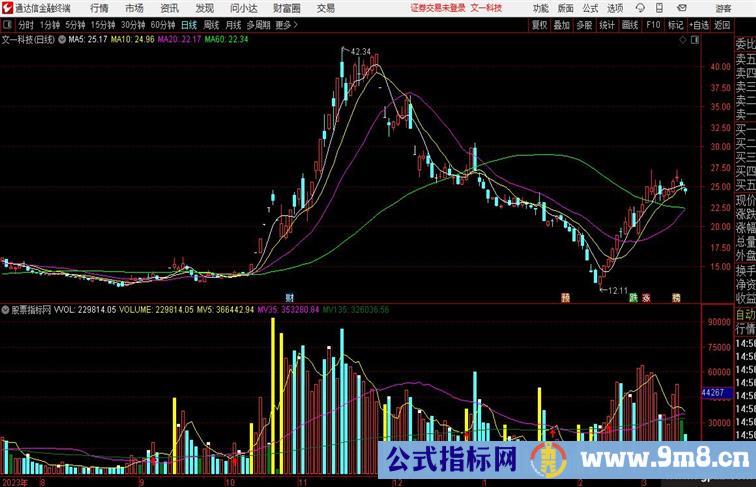Click the 12.11 low price label

tap(618, 291)
